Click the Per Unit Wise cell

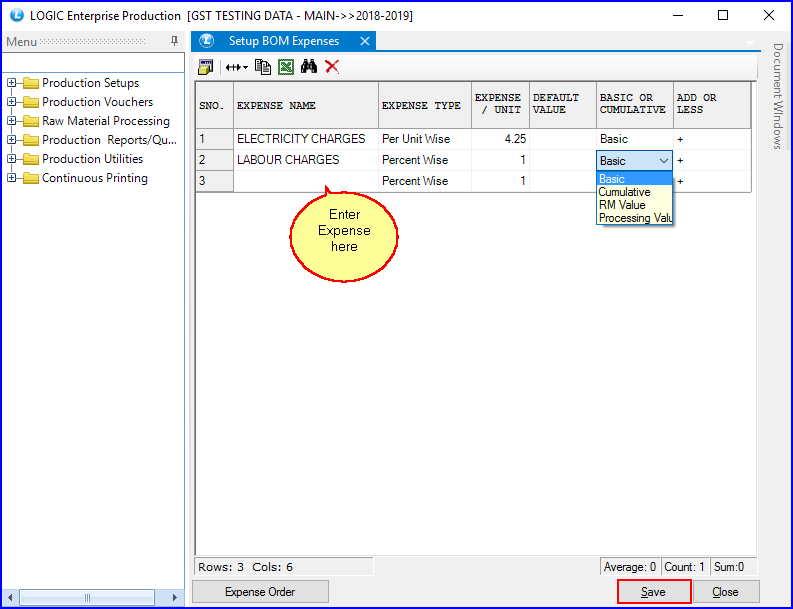pyautogui.click(x=425, y=139)
